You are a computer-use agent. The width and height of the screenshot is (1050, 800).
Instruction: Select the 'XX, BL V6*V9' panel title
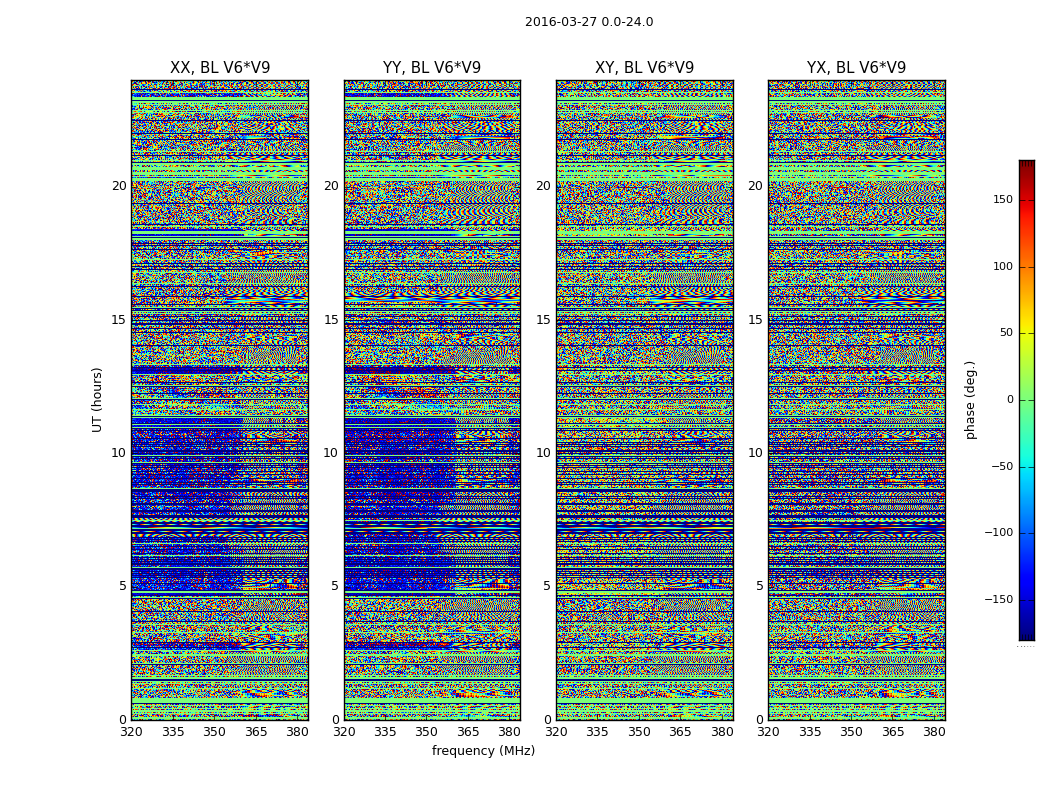[220, 68]
